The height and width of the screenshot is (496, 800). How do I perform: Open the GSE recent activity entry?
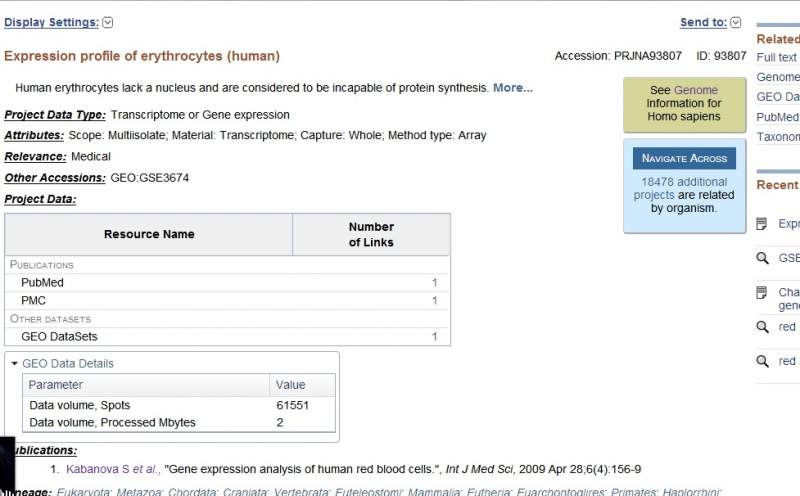click(789, 258)
